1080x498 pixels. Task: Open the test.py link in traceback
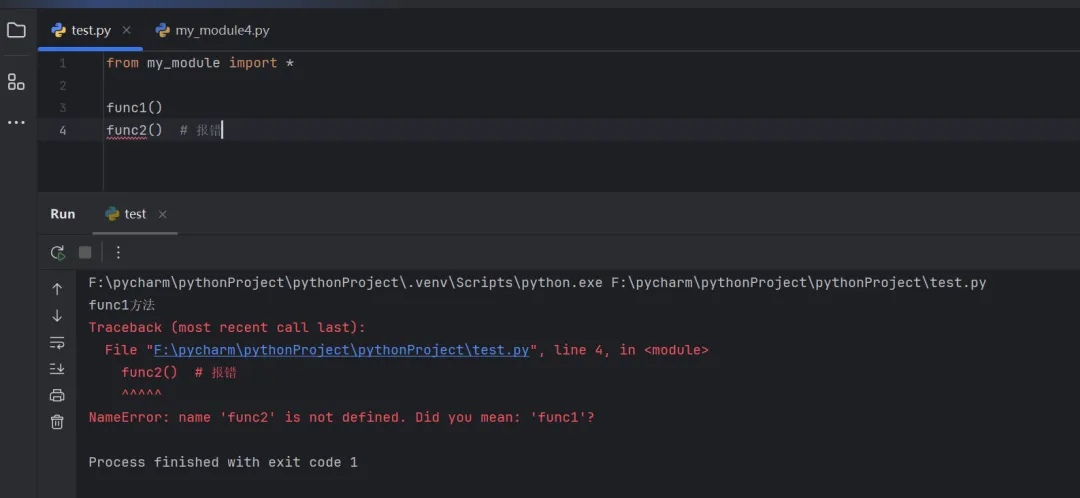tap(340, 350)
